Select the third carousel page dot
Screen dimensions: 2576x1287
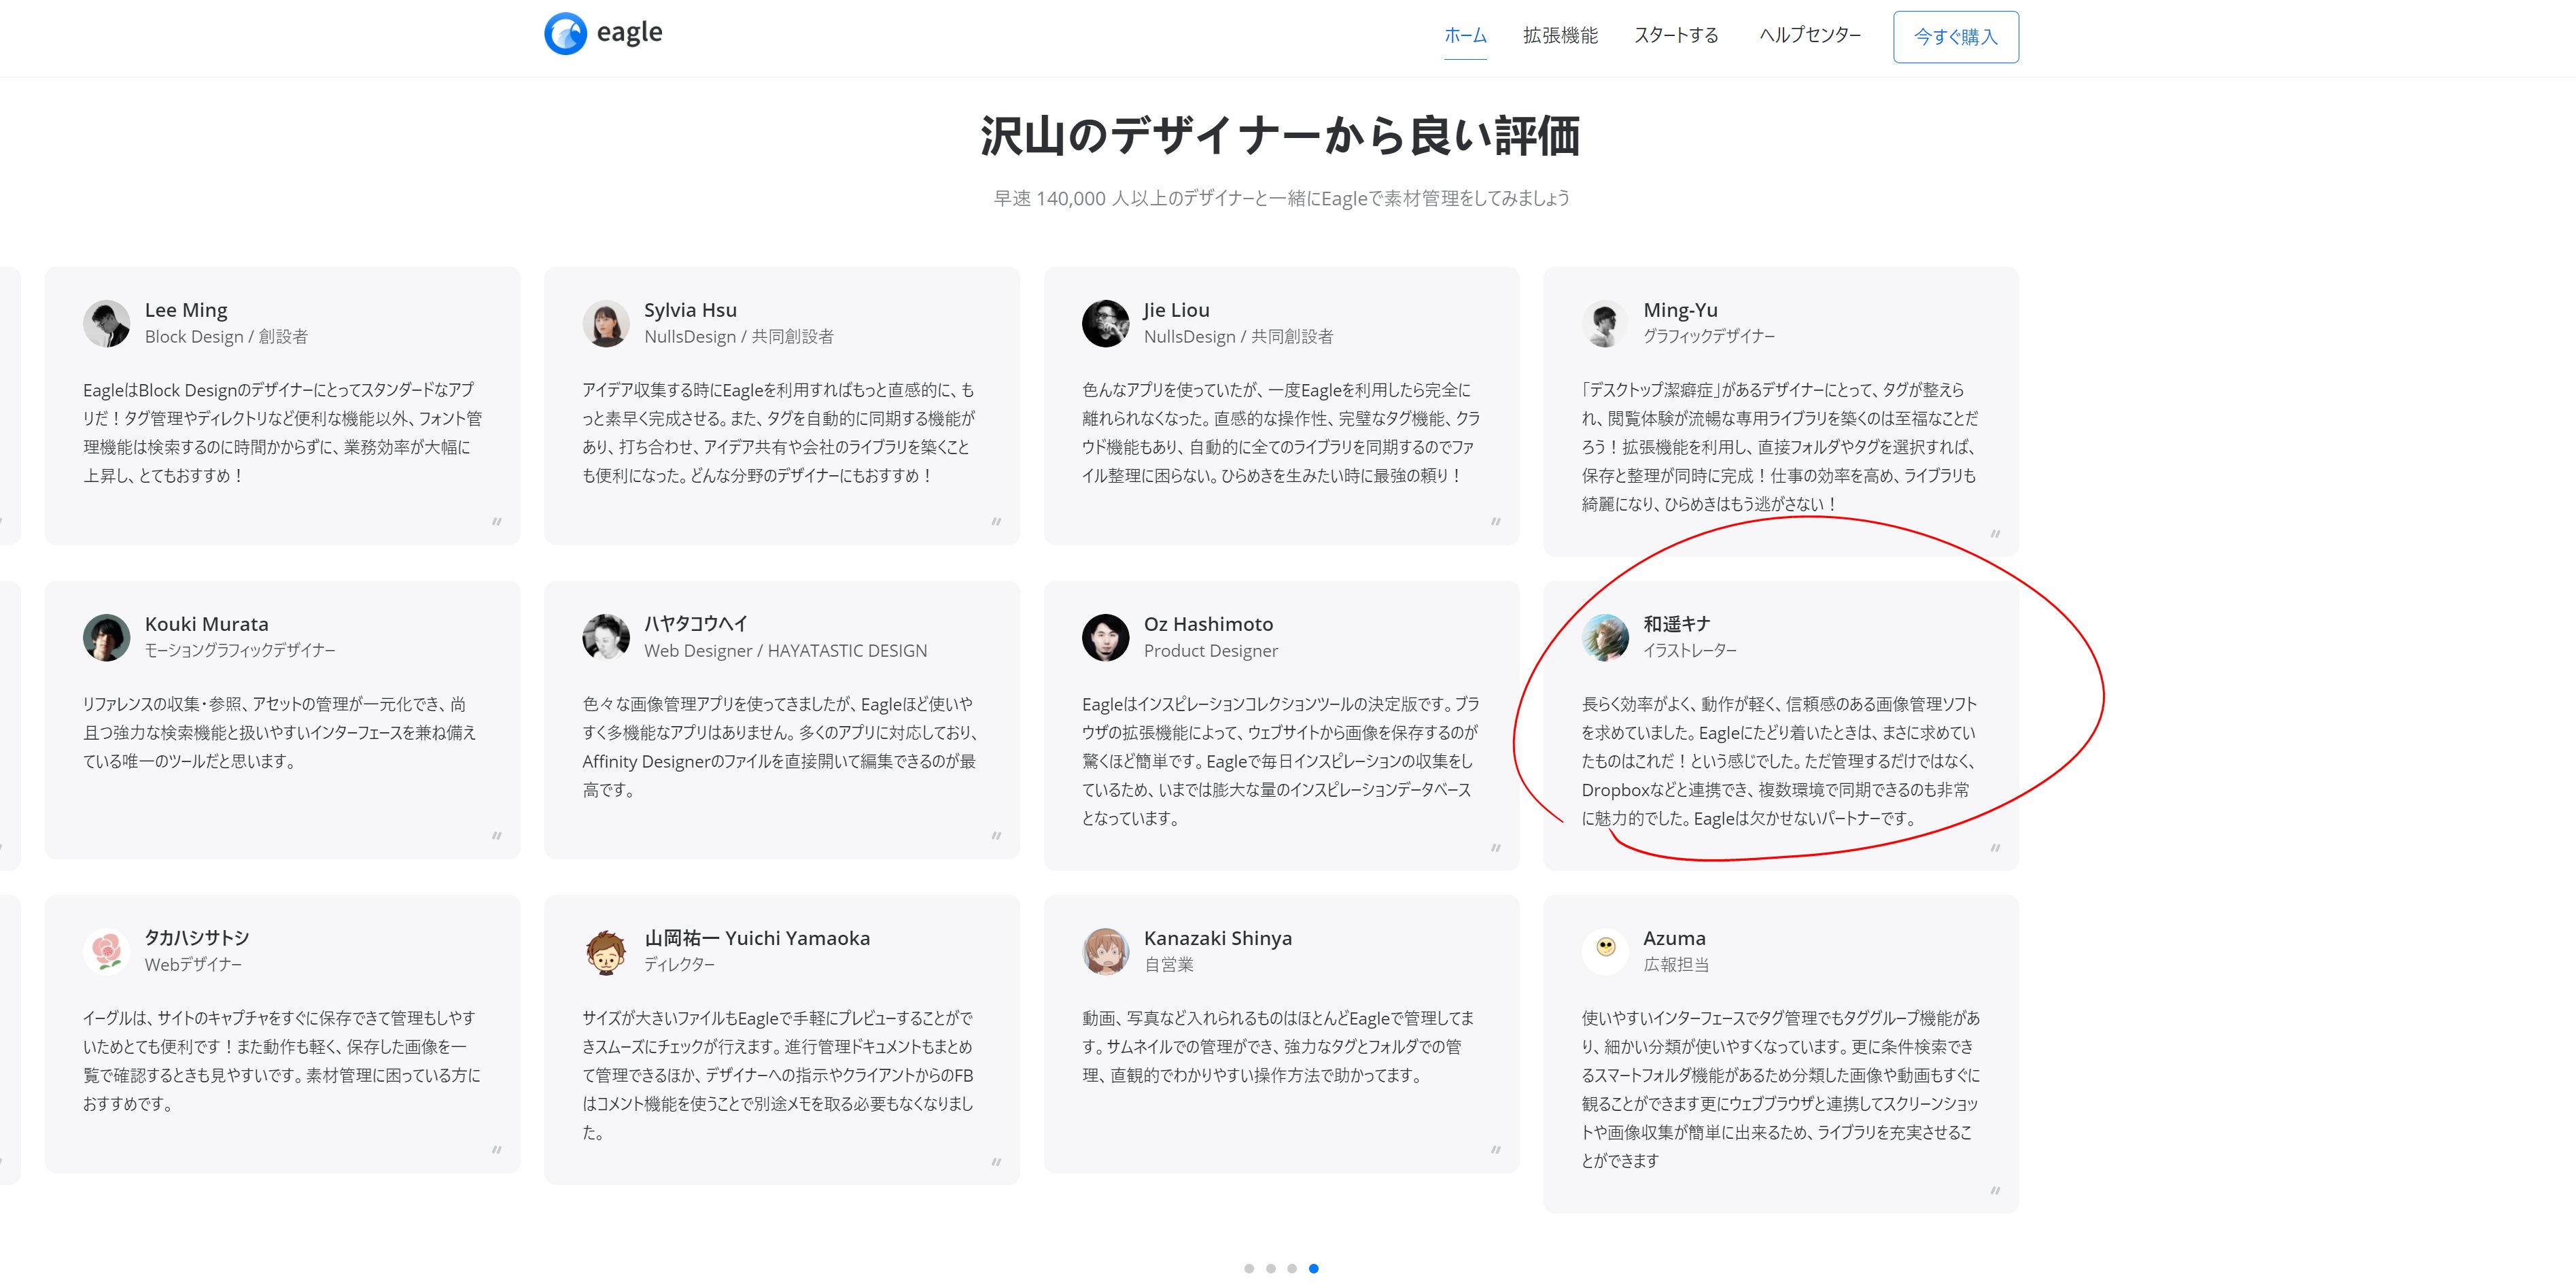(1292, 1268)
